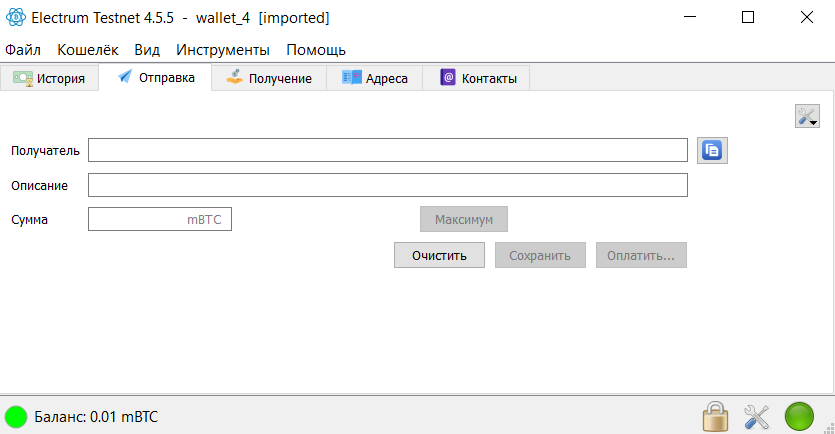Click the Баланс: 0.01 mBTC text
Screen dimensions: 835x434
click(96, 417)
